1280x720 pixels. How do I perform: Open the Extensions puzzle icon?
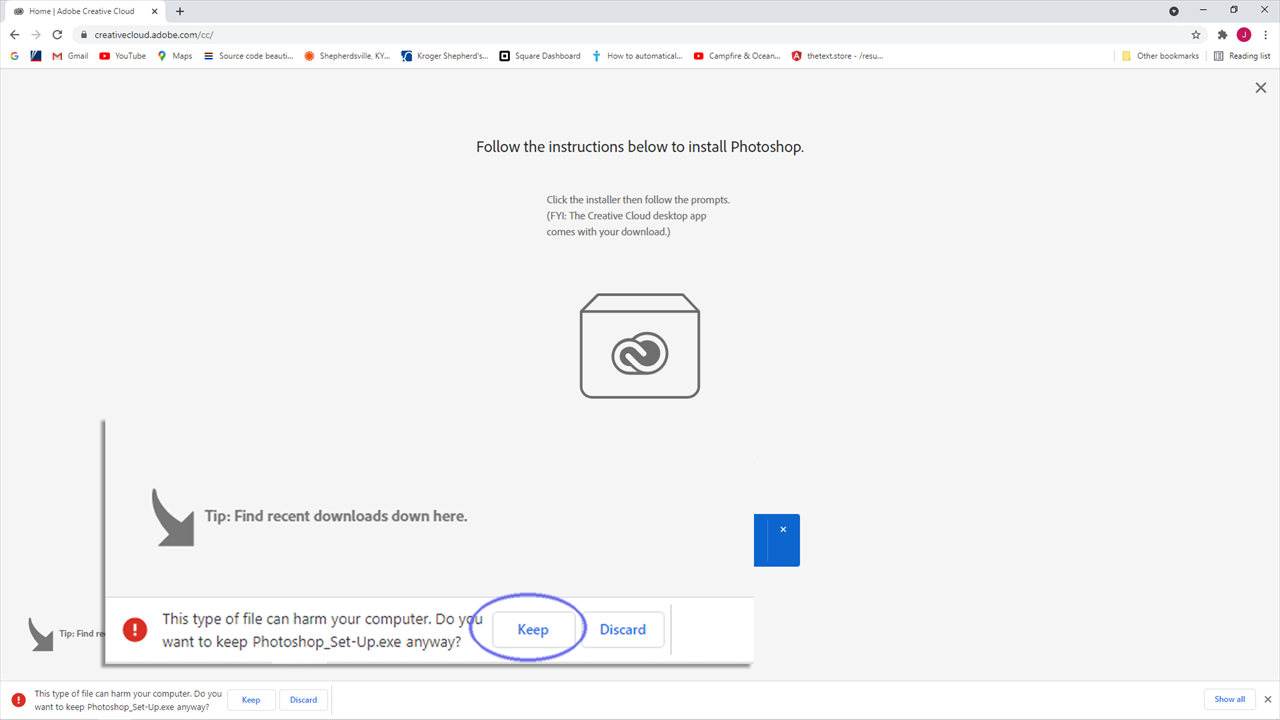[1222, 34]
